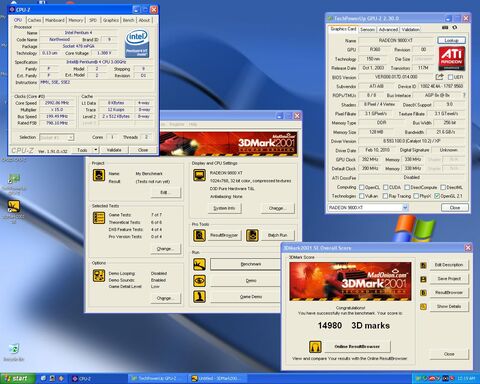Click the Save Project floppy icon
The width and height of the screenshot is (480, 384).
click(x=423, y=279)
